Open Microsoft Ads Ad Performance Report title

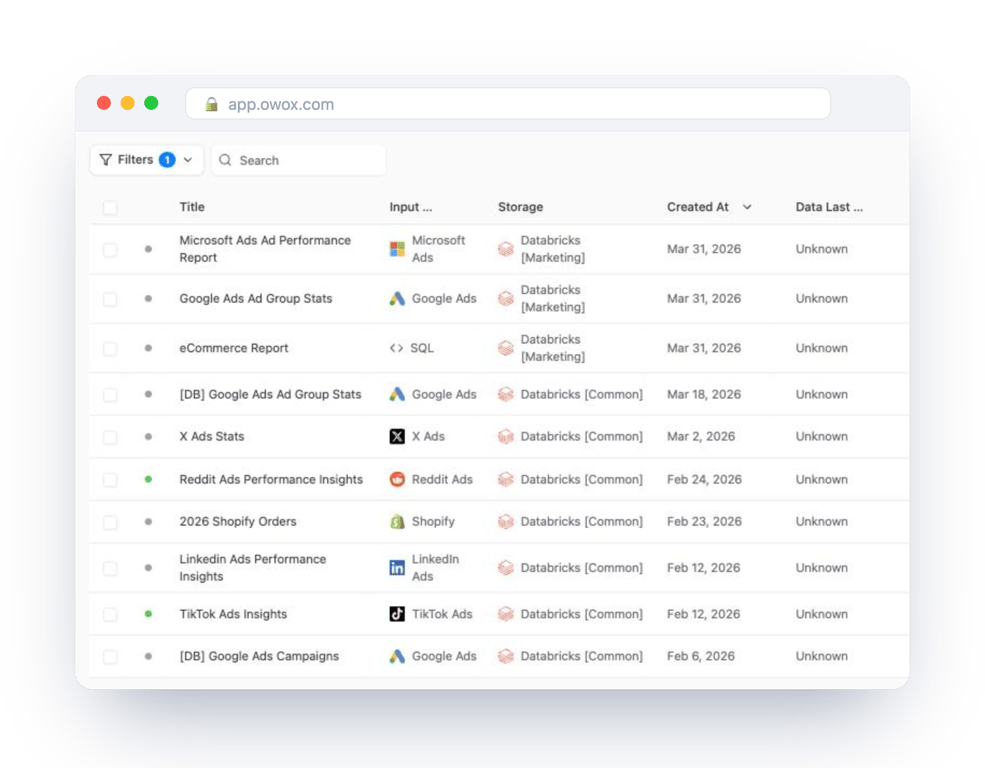tap(265, 249)
